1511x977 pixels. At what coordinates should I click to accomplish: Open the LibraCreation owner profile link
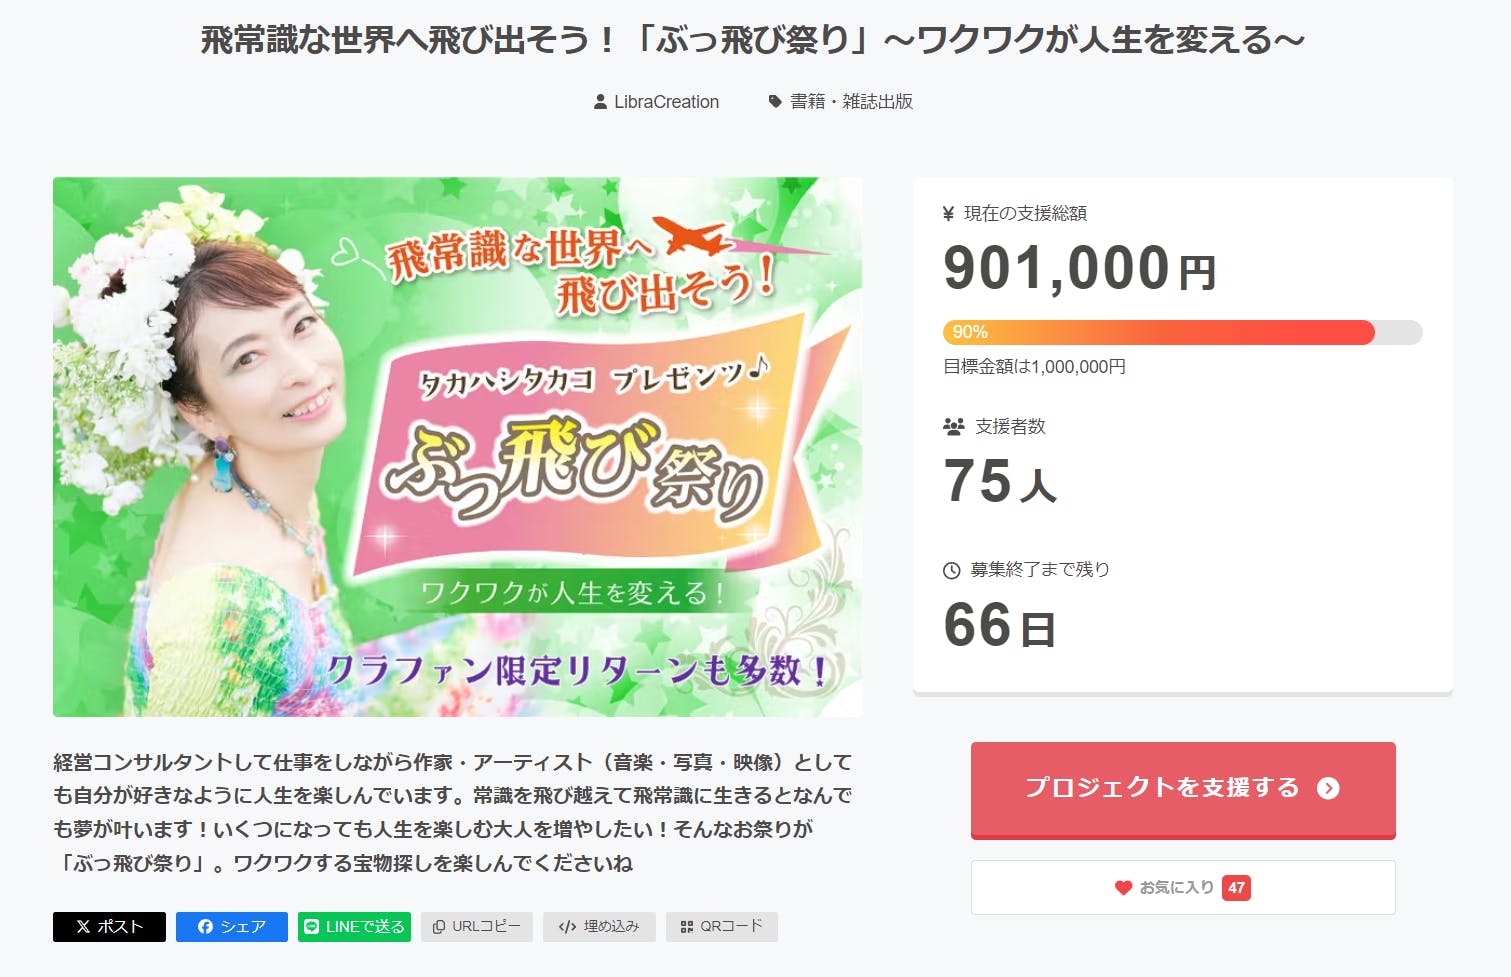click(666, 102)
